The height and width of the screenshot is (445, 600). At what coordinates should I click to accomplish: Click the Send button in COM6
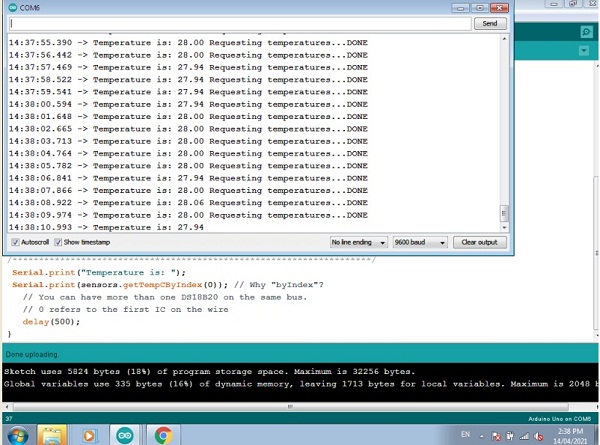click(x=490, y=23)
